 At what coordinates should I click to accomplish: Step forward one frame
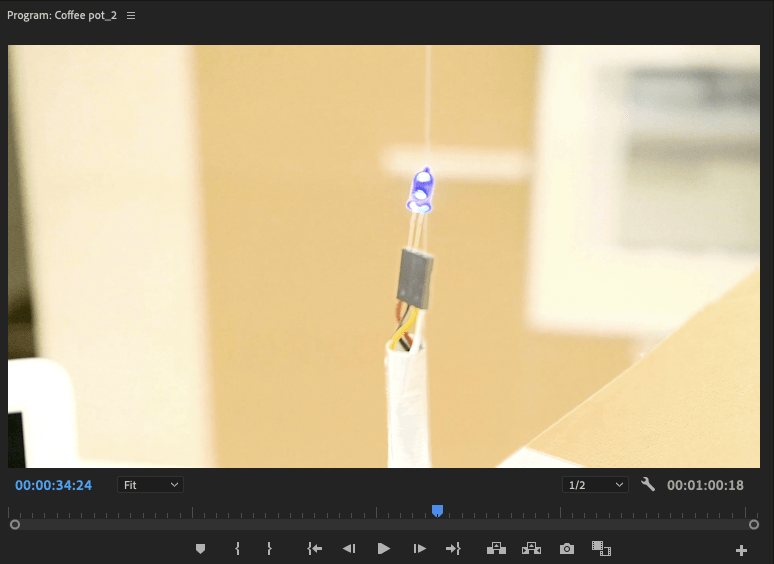[419, 549]
